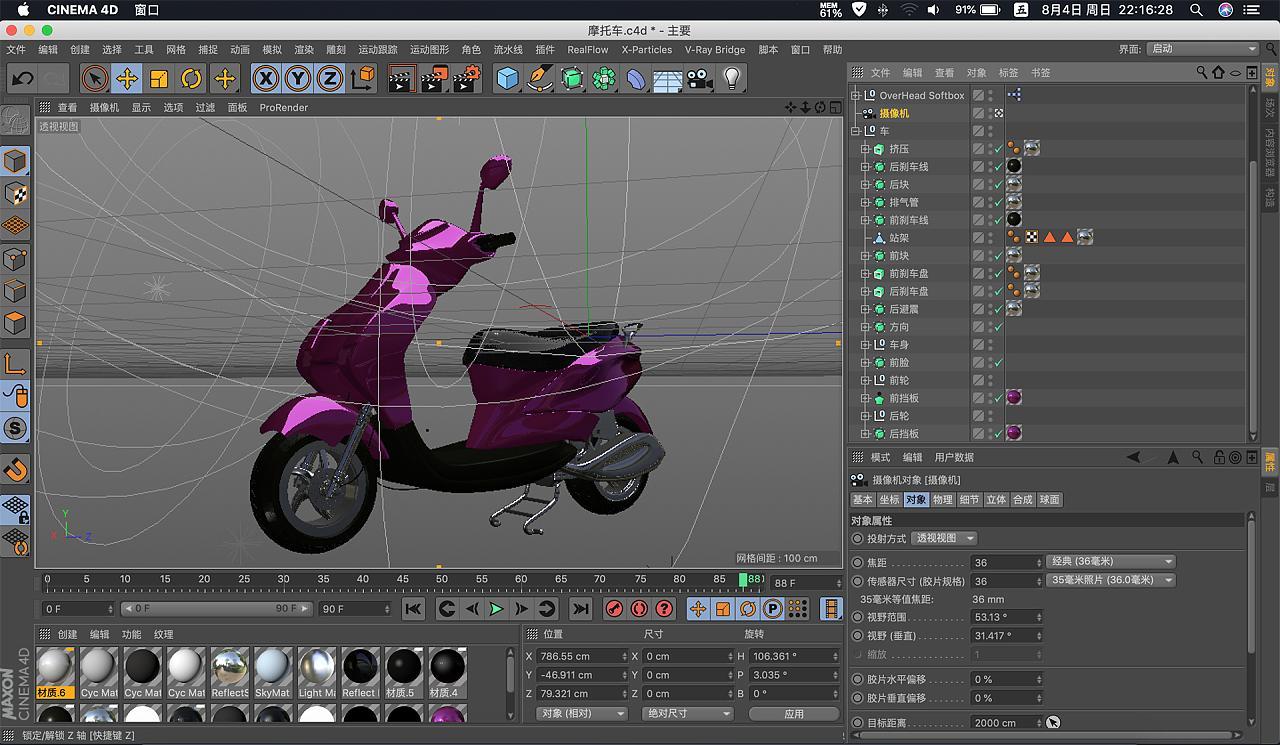Switch to the 物理 attribute tab
1280x745 pixels.
point(942,499)
